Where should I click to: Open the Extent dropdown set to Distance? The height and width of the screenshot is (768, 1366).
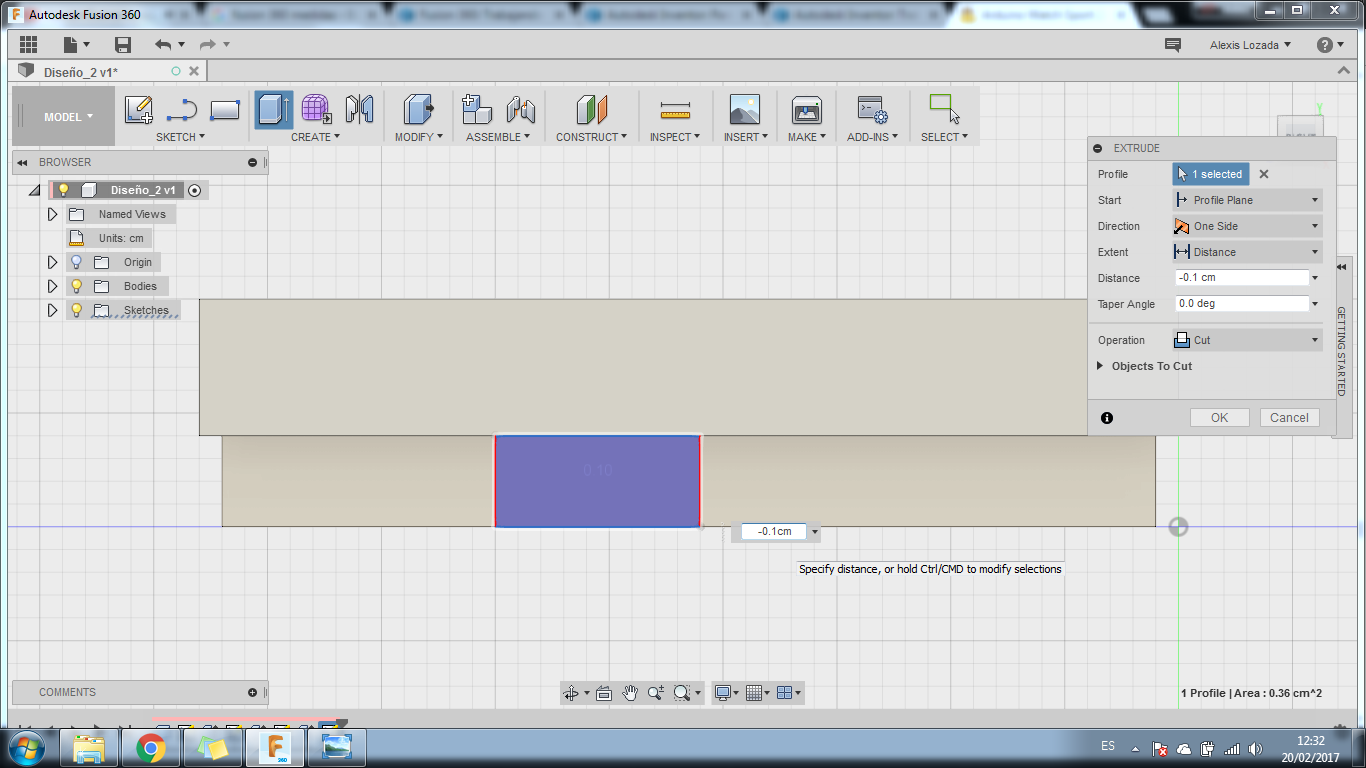tap(1247, 252)
